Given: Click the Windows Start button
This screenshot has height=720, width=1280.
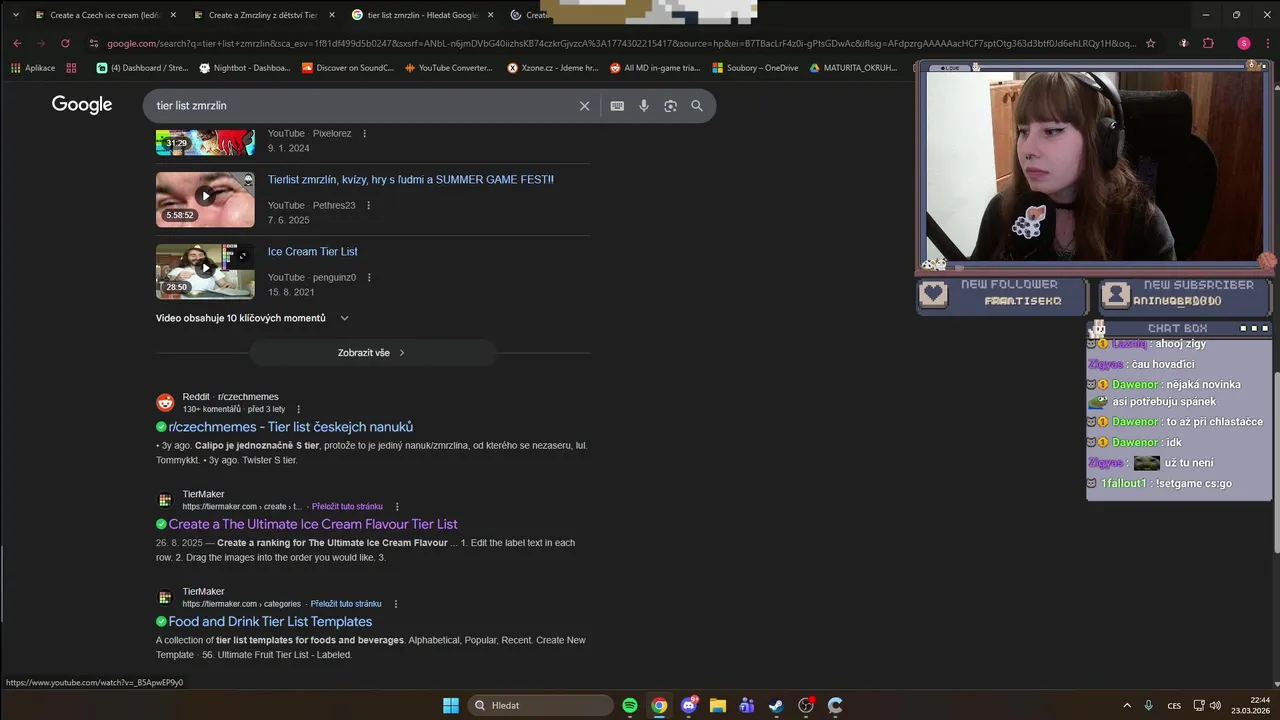Looking at the screenshot, I should click(451, 705).
